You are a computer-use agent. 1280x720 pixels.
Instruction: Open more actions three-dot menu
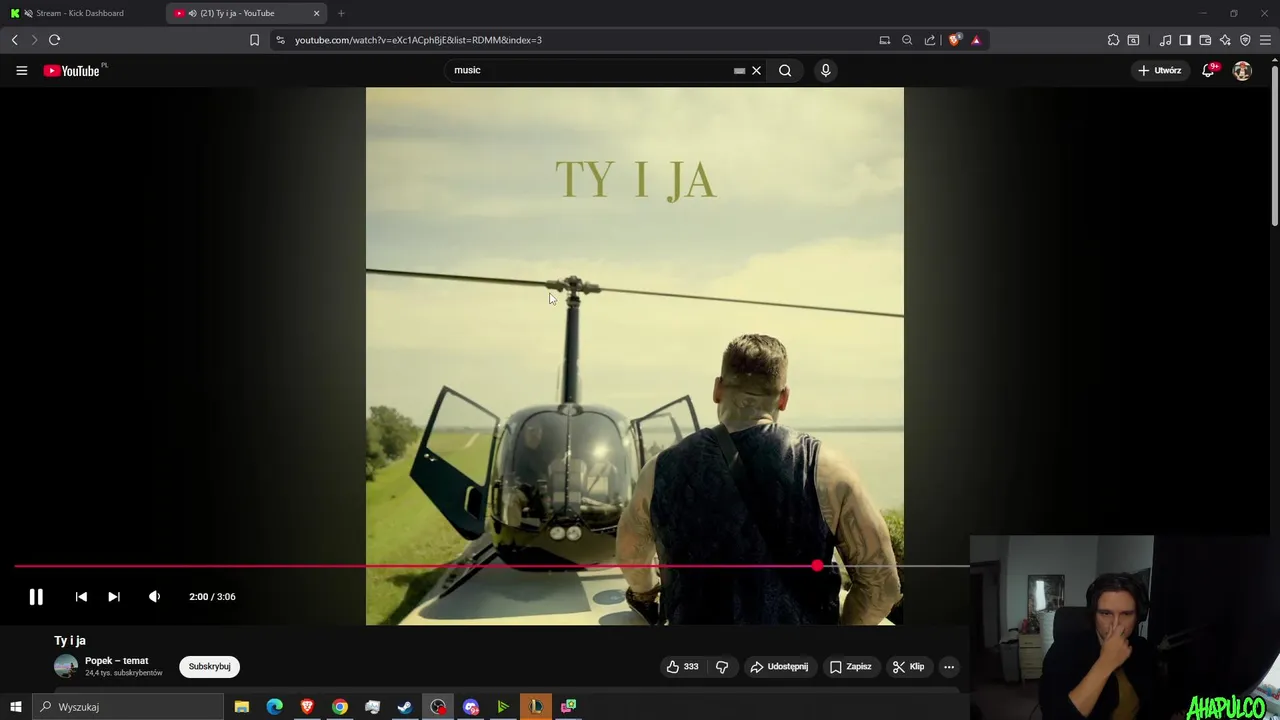[x=949, y=667]
